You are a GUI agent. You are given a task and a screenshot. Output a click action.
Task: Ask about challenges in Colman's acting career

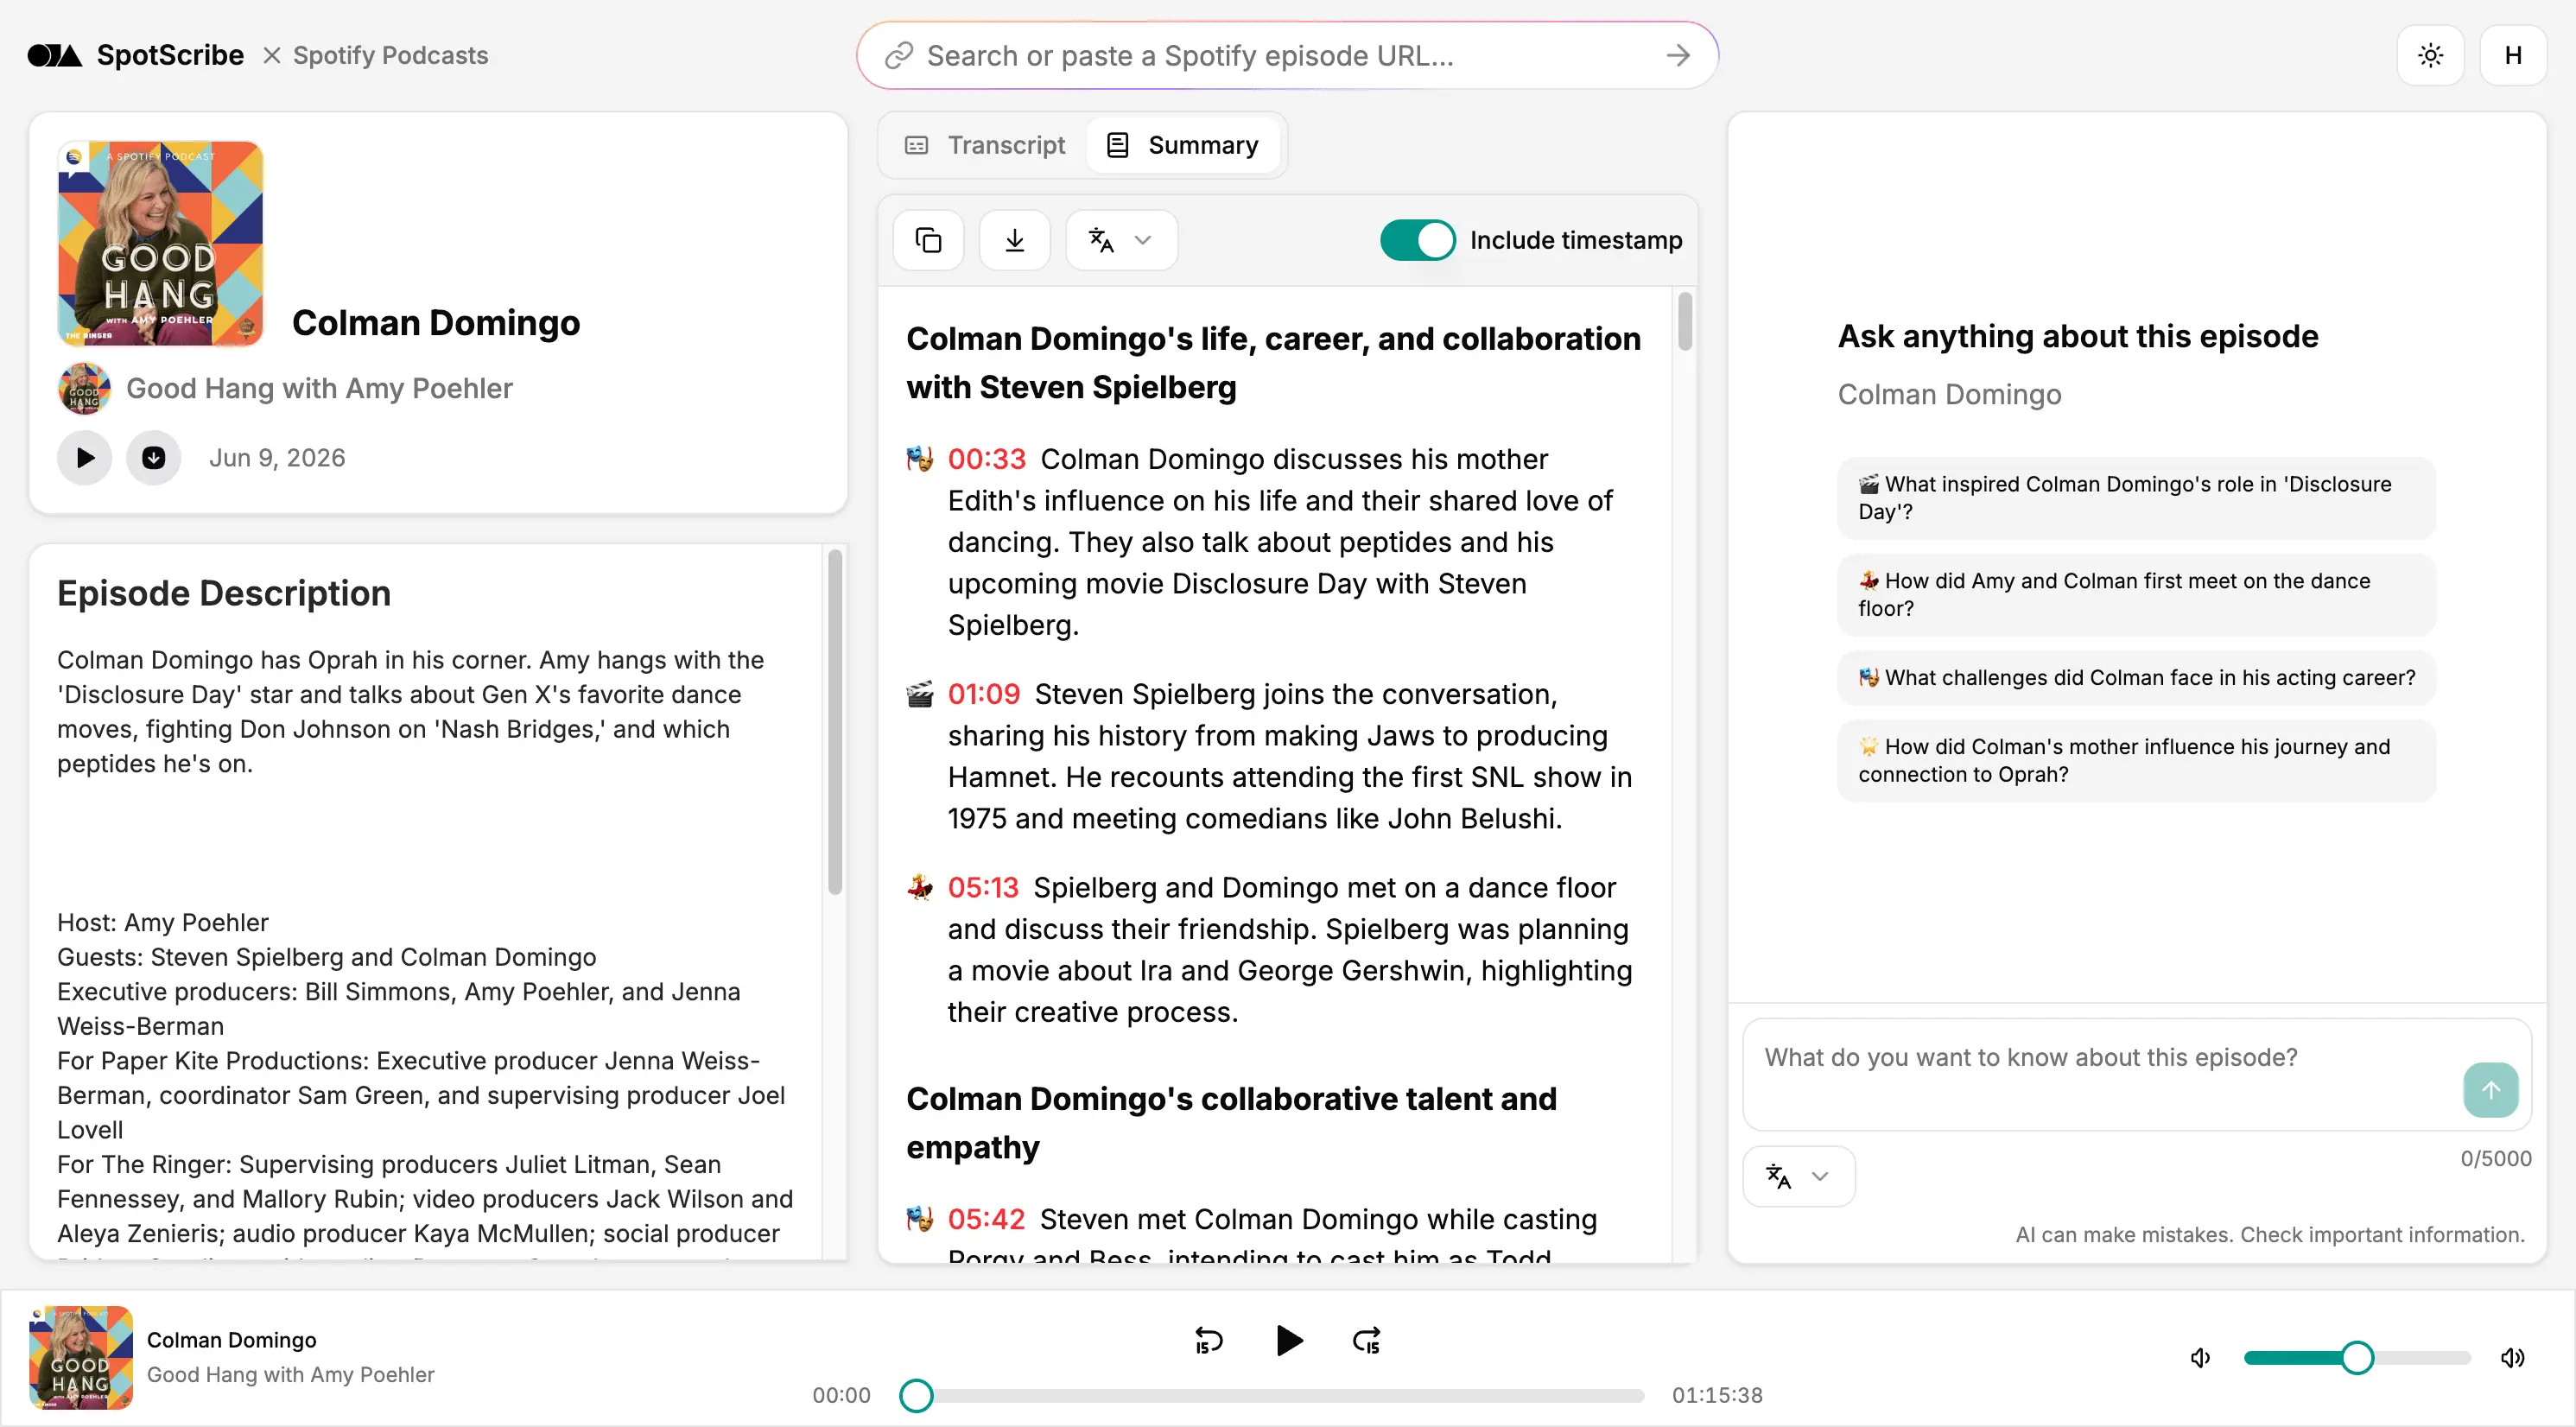tap(2136, 678)
